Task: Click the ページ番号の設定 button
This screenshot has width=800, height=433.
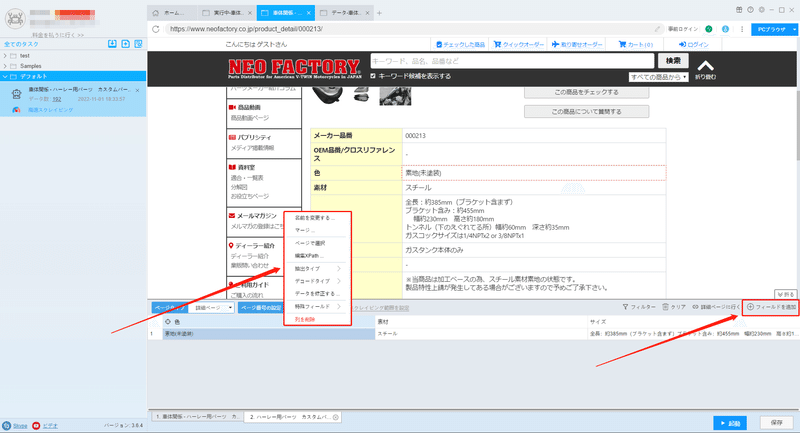Action: [261, 308]
